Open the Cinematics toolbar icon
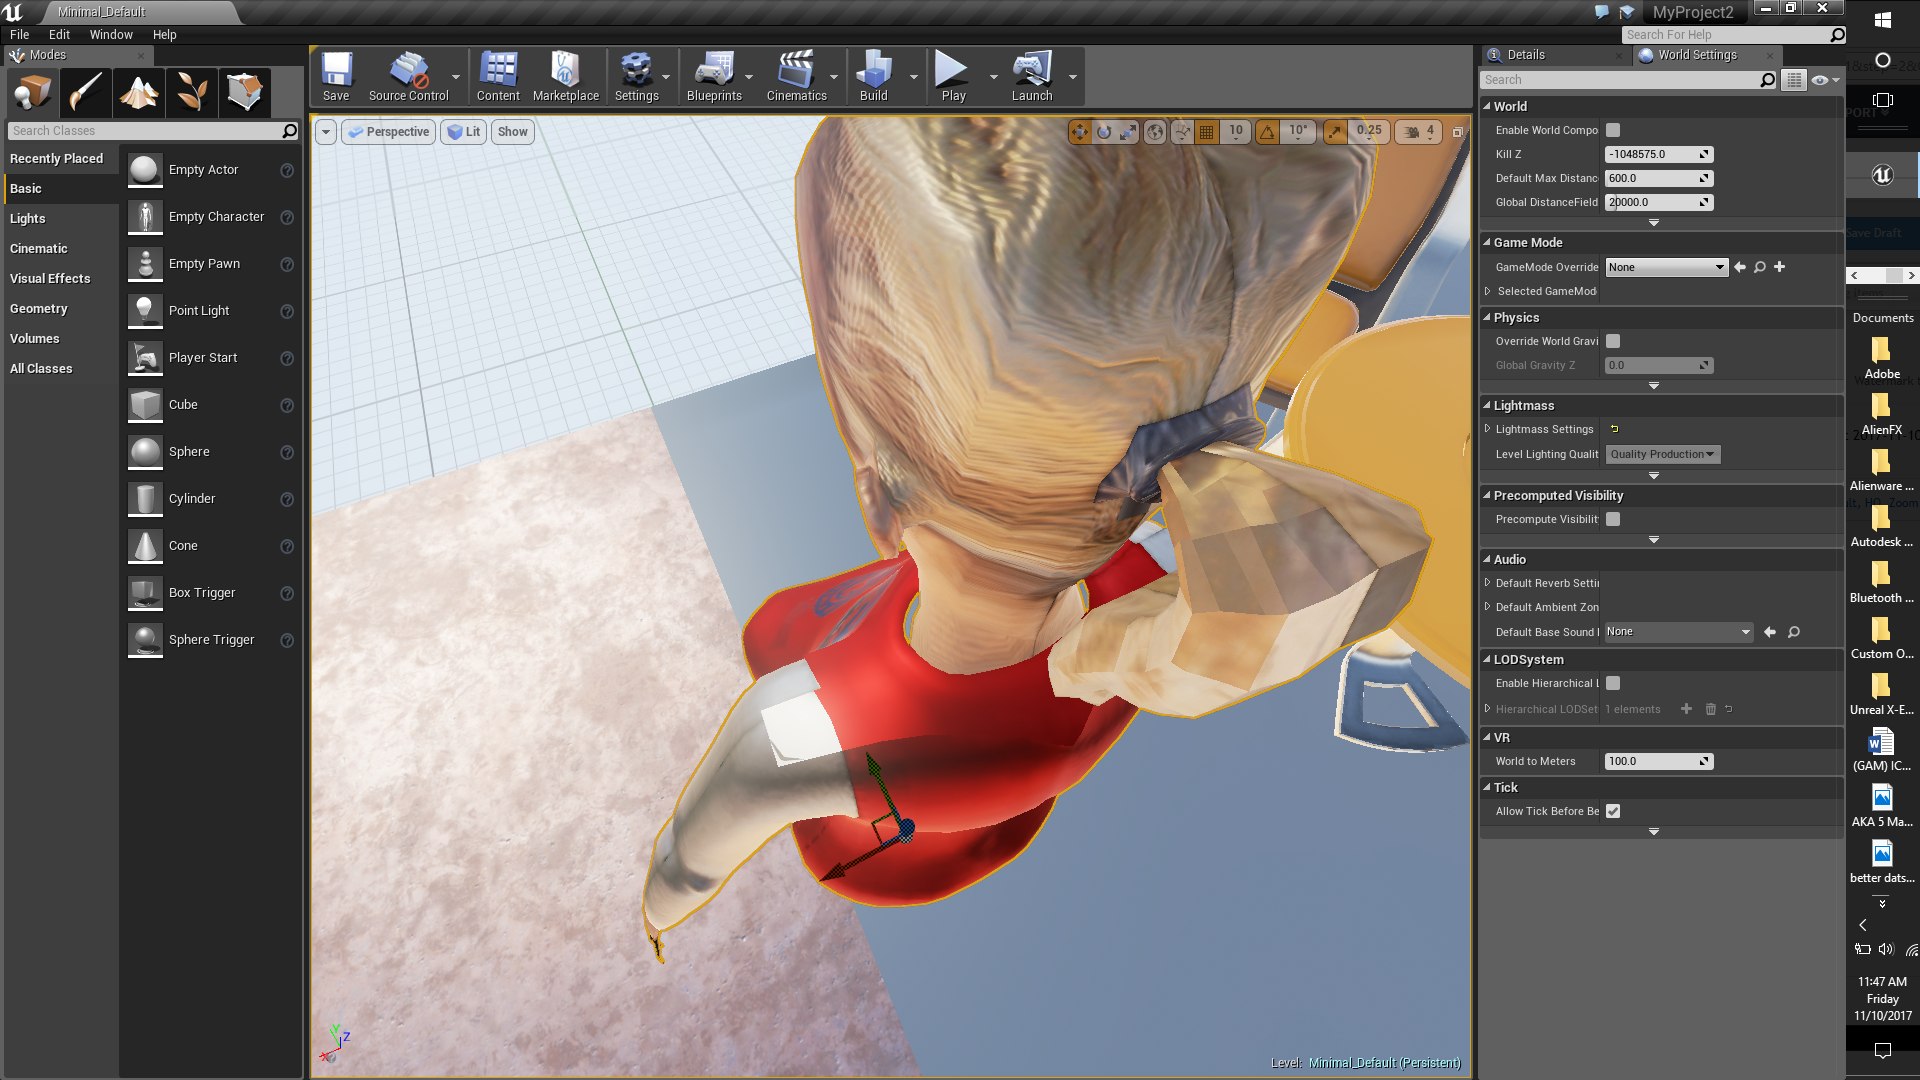 [796, 77]
